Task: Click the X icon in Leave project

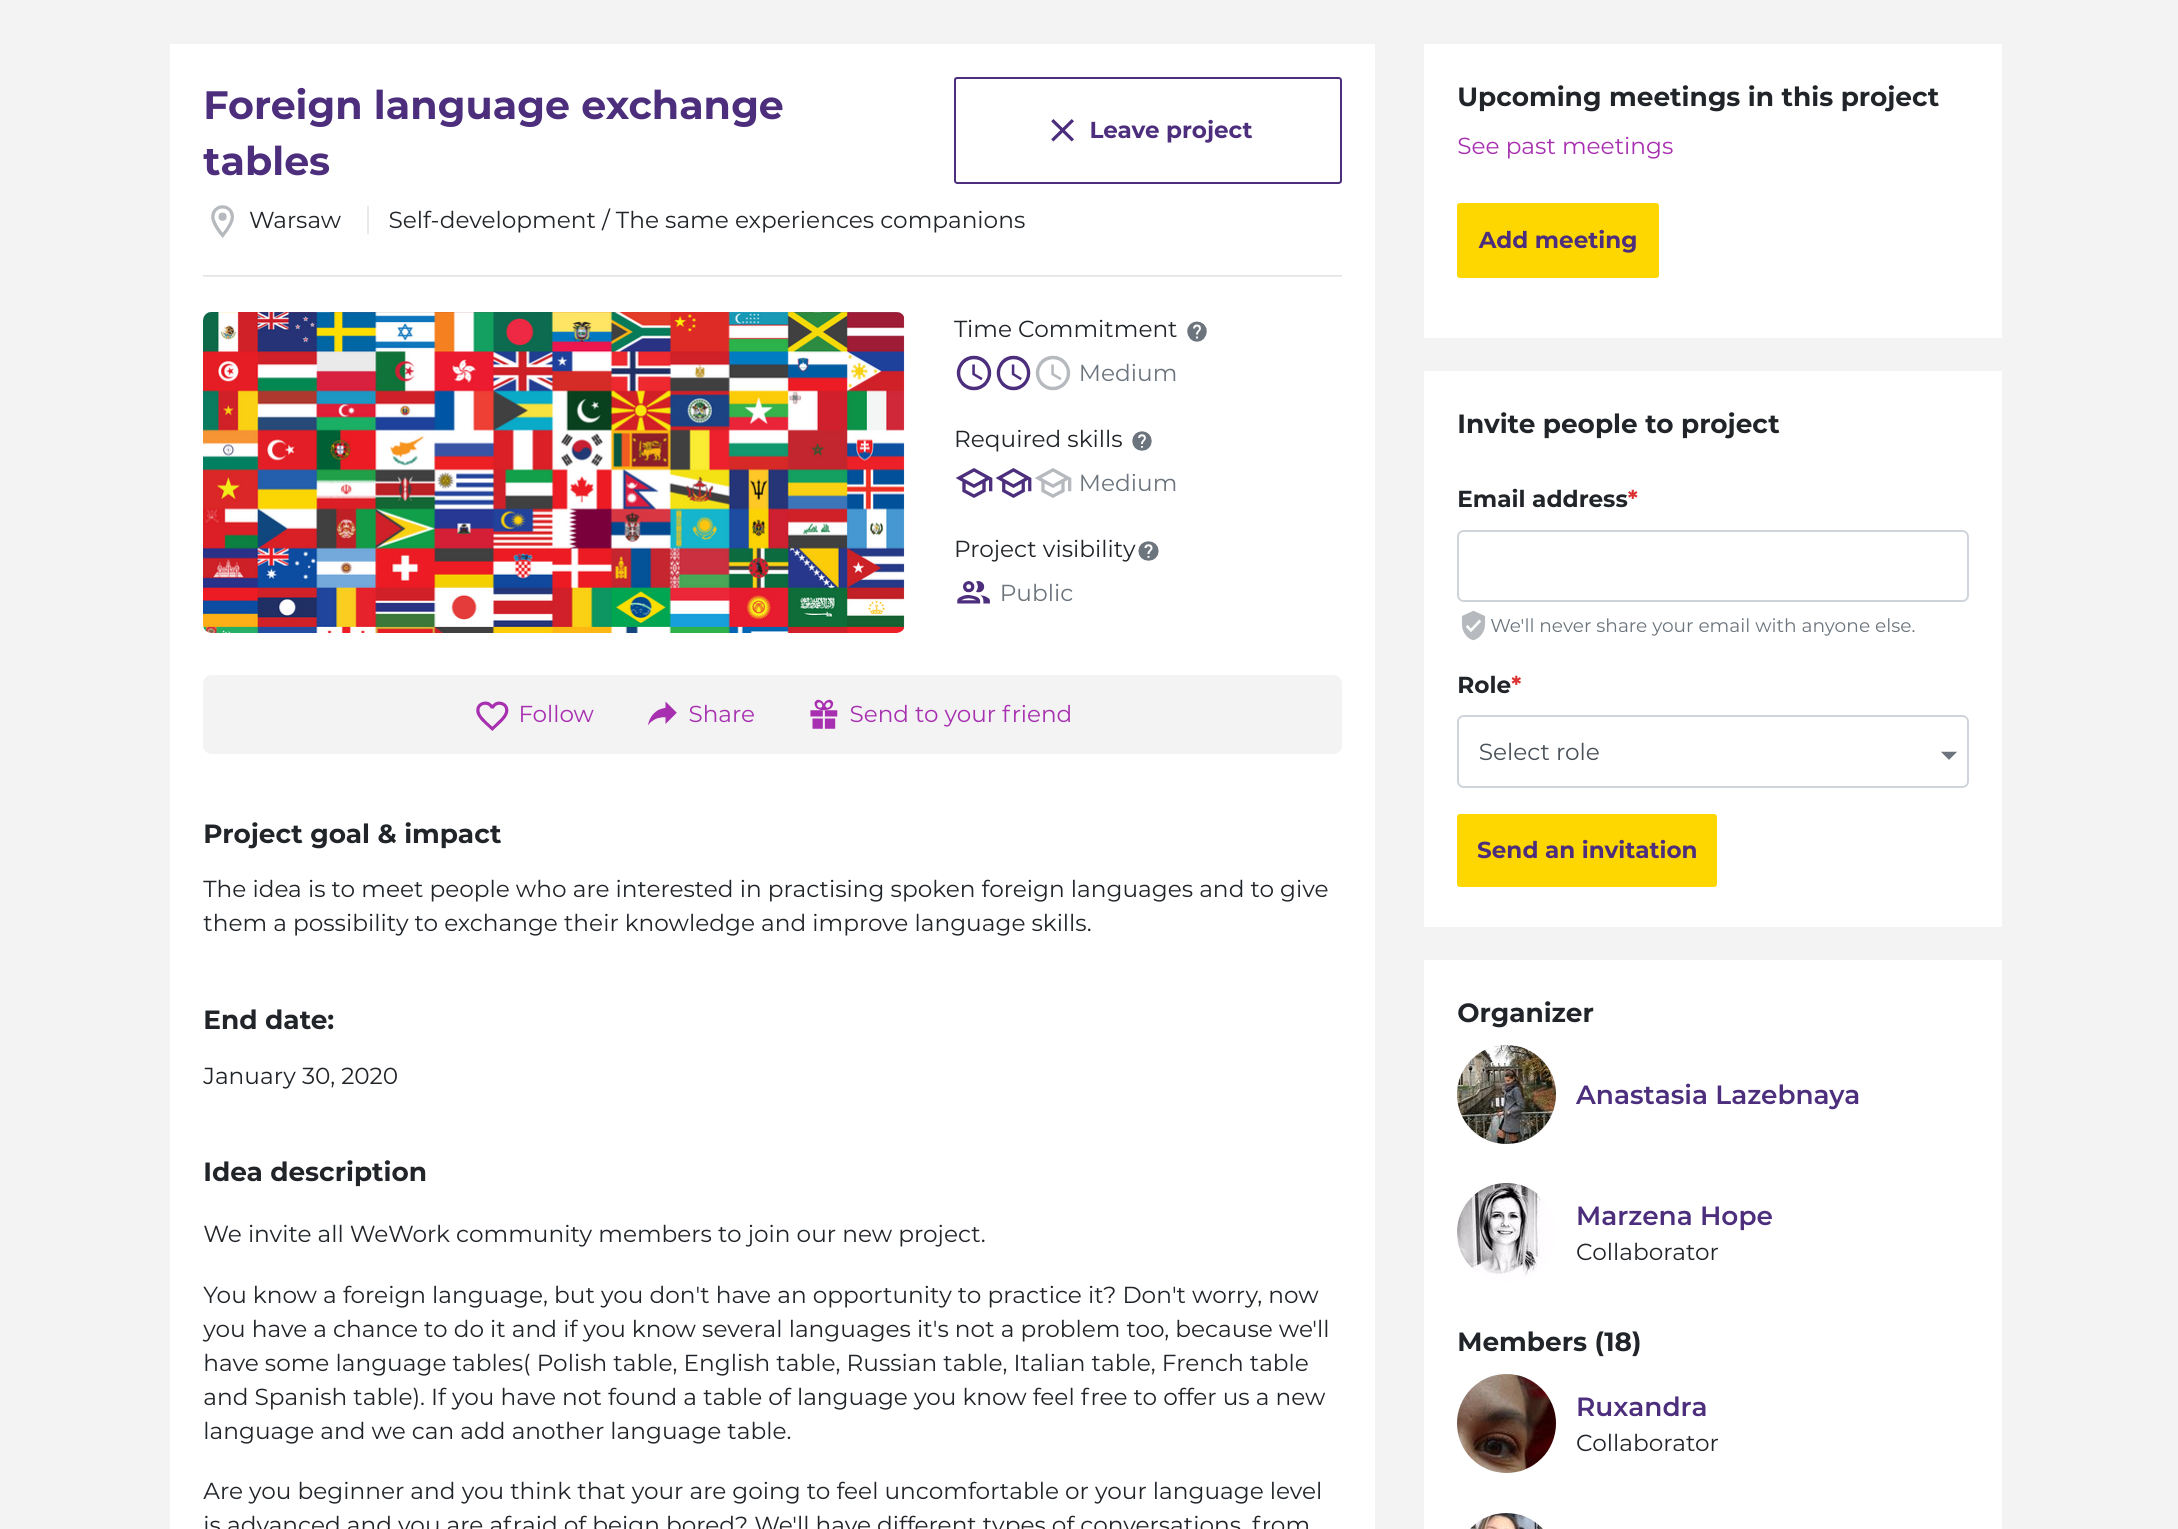Action: [x=1062, y=130]
